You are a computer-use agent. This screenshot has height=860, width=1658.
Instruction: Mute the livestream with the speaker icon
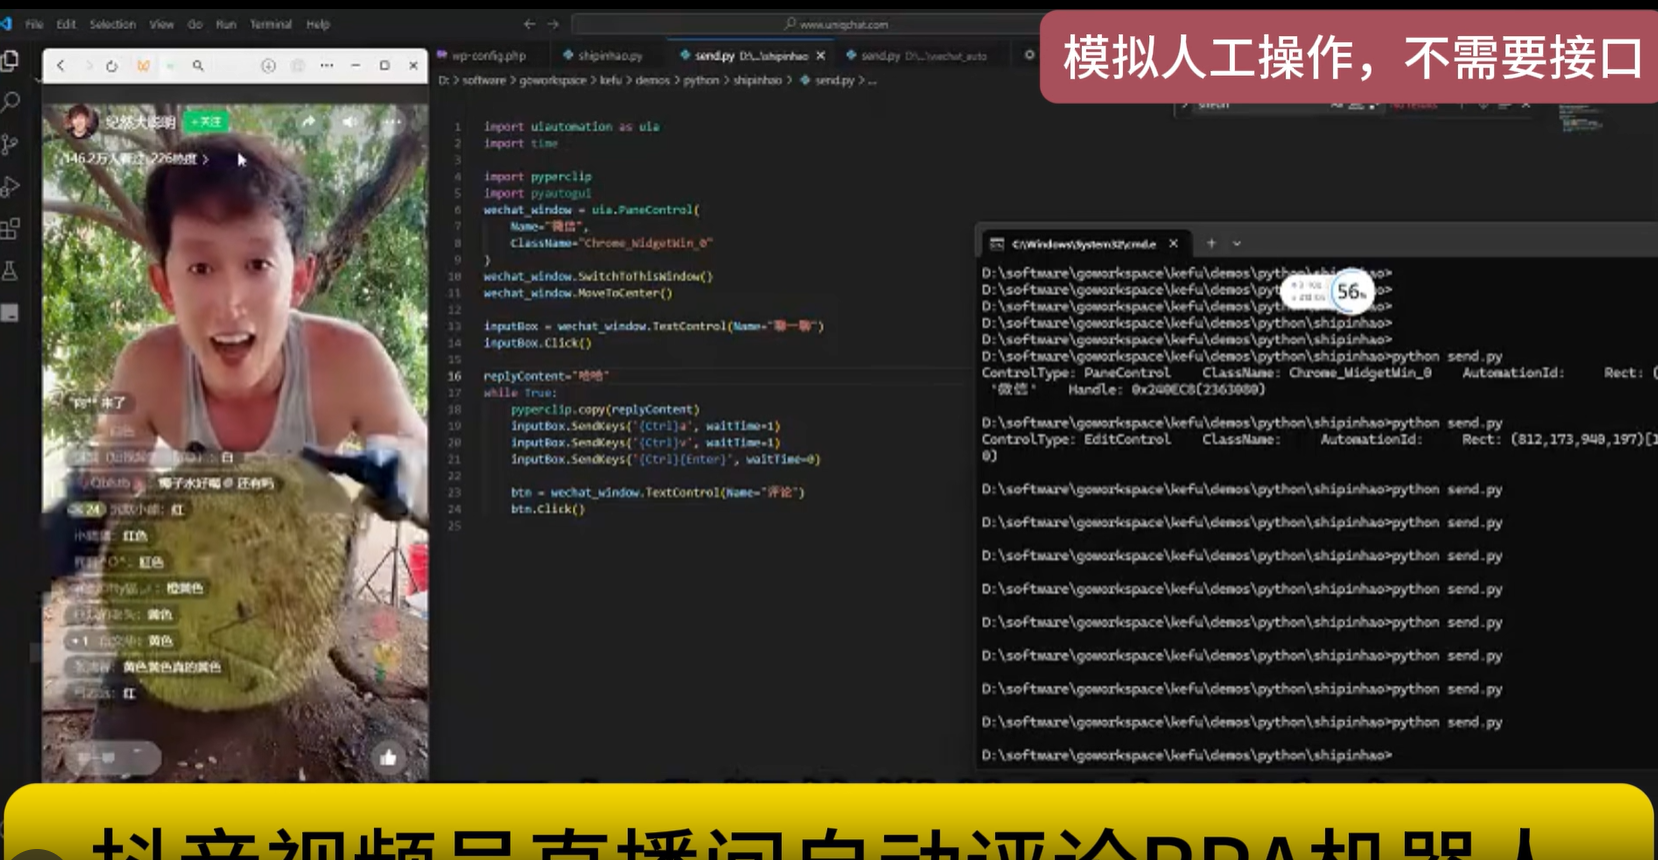pos(349,122)
